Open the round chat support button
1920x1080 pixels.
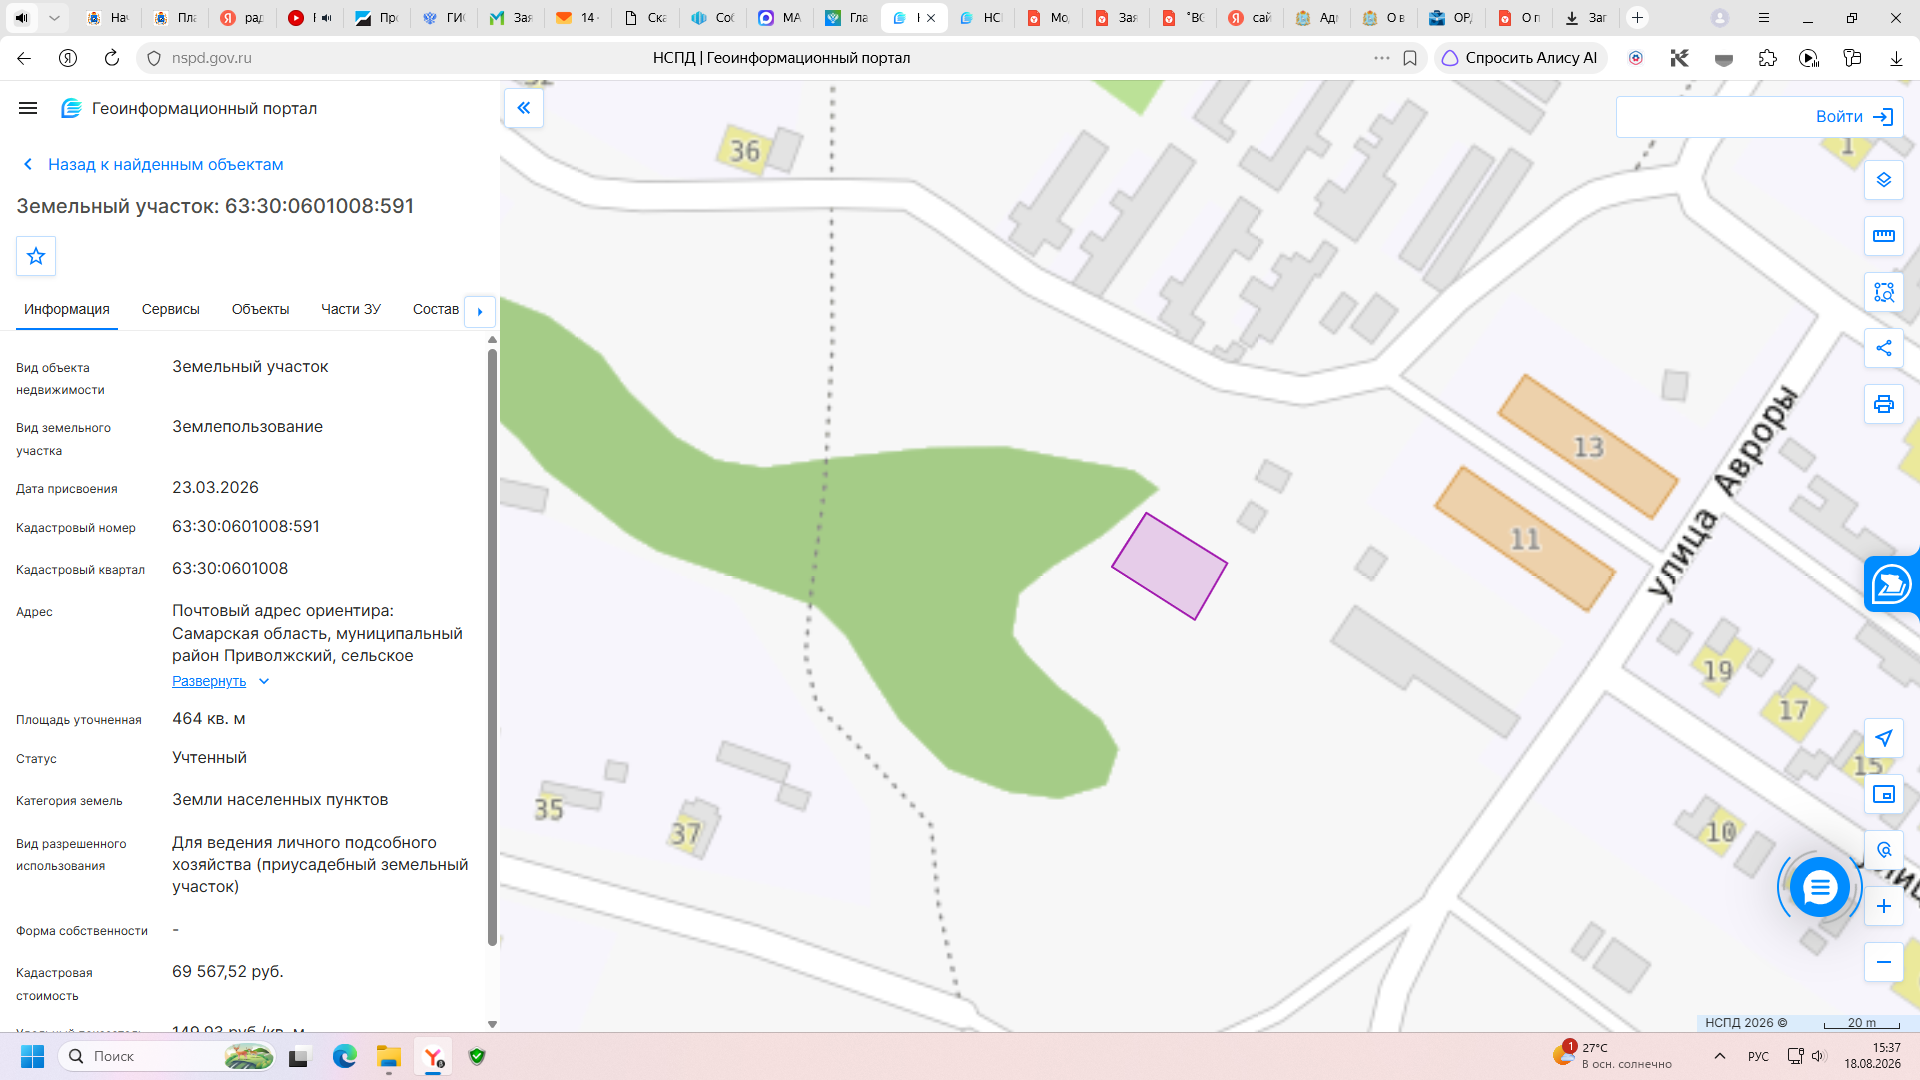1820,887
